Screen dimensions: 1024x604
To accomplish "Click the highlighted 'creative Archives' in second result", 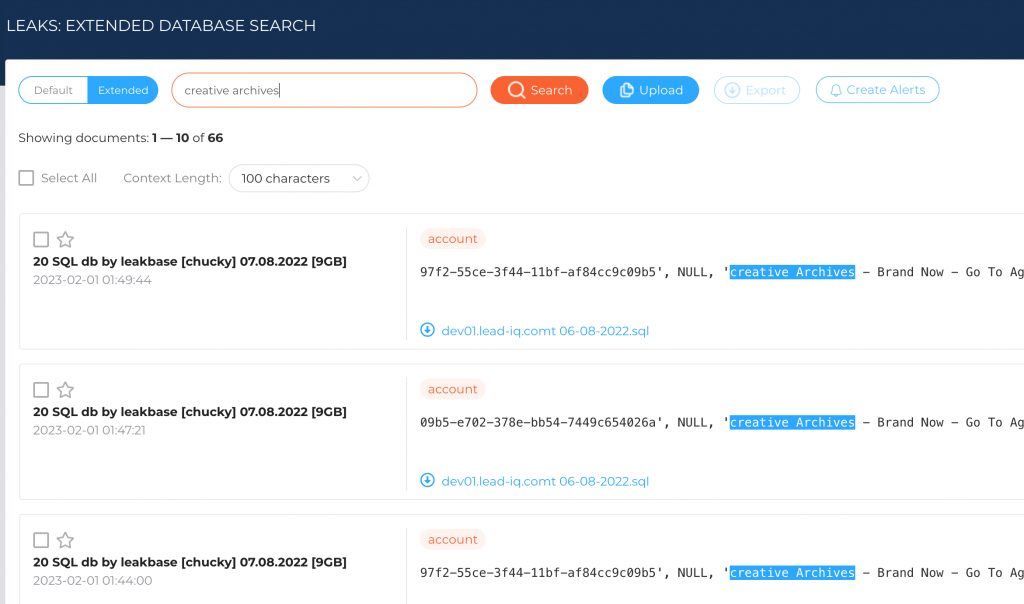I will click(792, 422).
